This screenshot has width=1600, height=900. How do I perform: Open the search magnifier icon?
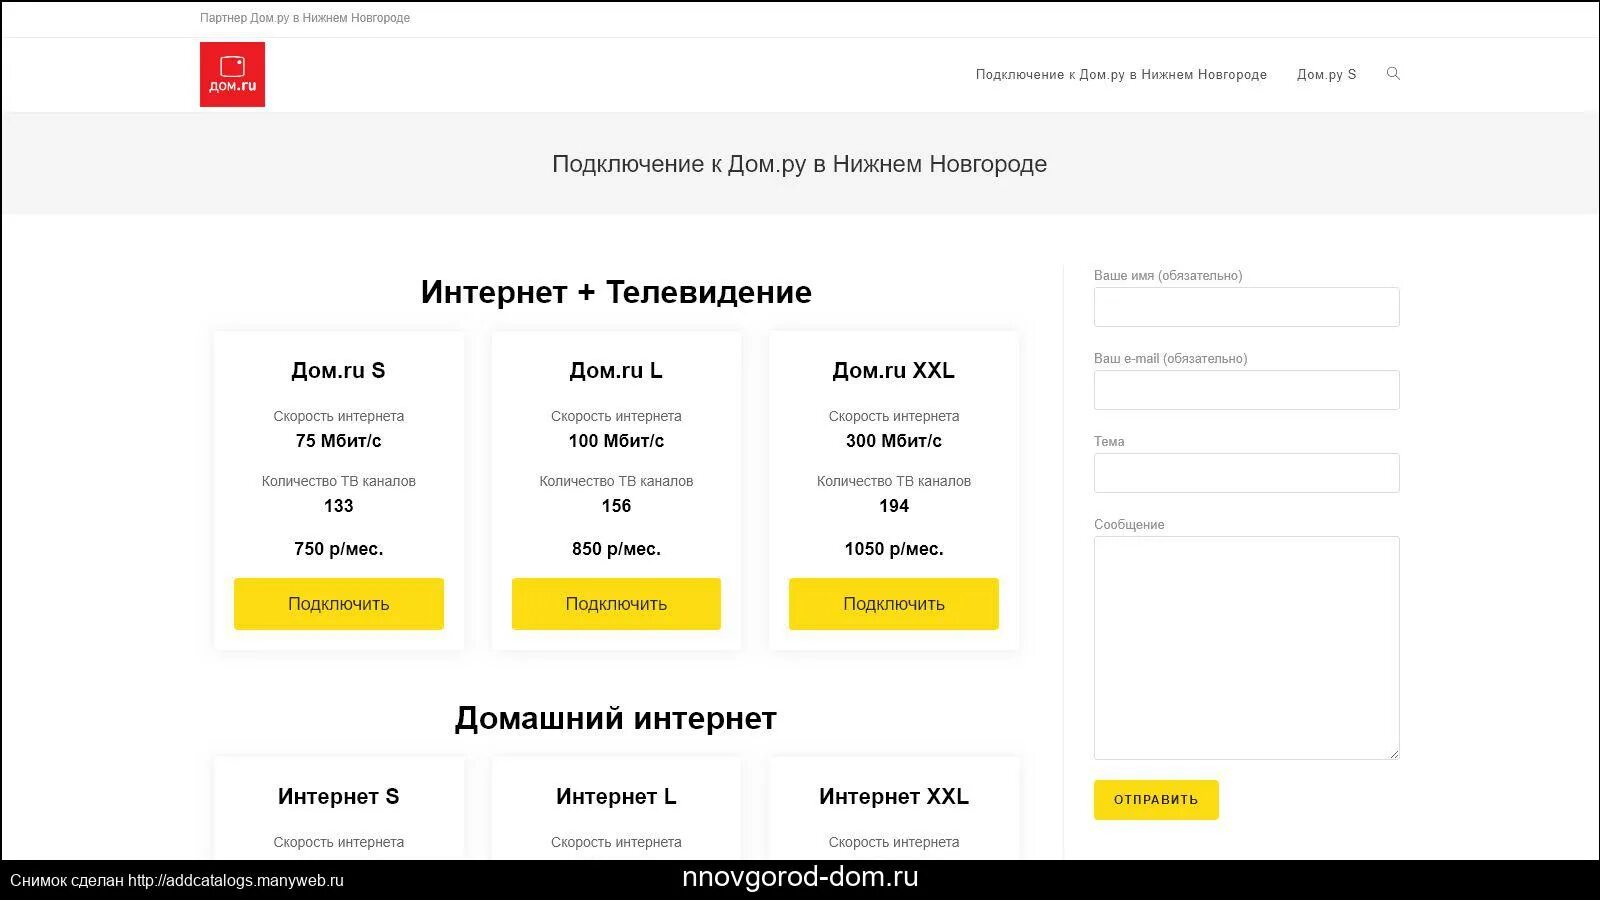click(x=1393, y=74)
